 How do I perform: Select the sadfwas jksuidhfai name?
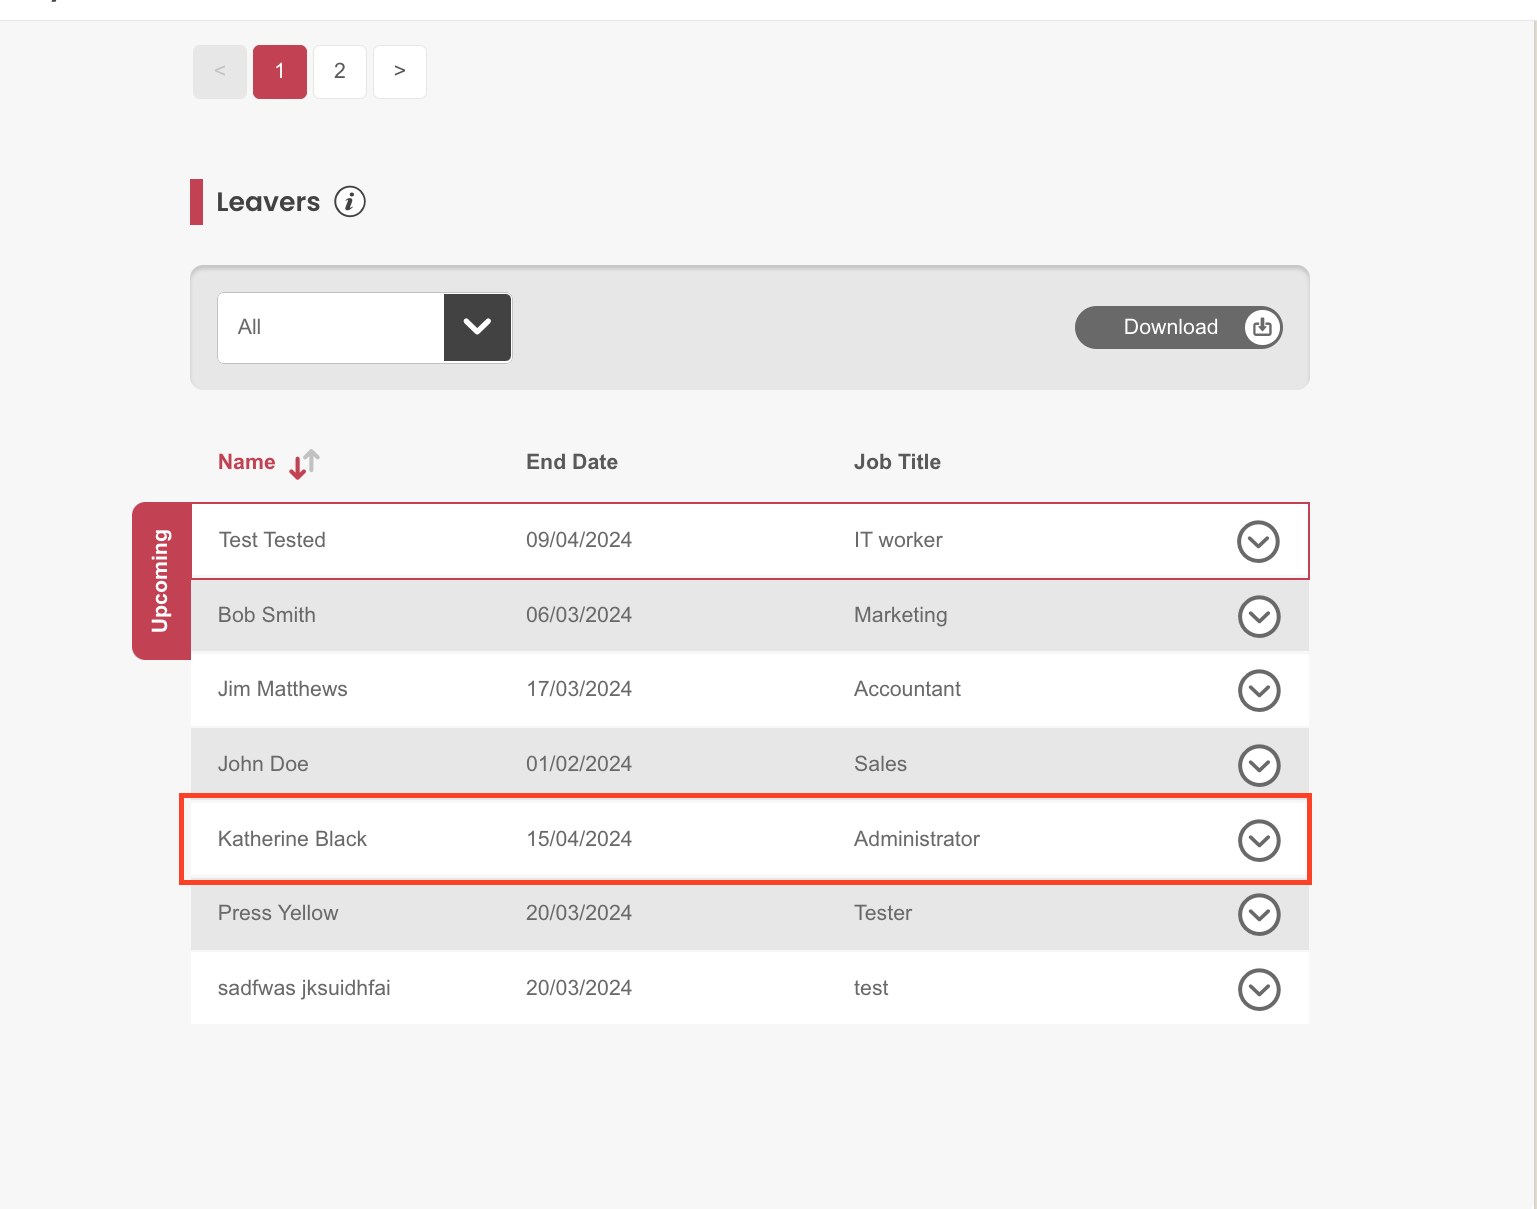coord(304,988)
